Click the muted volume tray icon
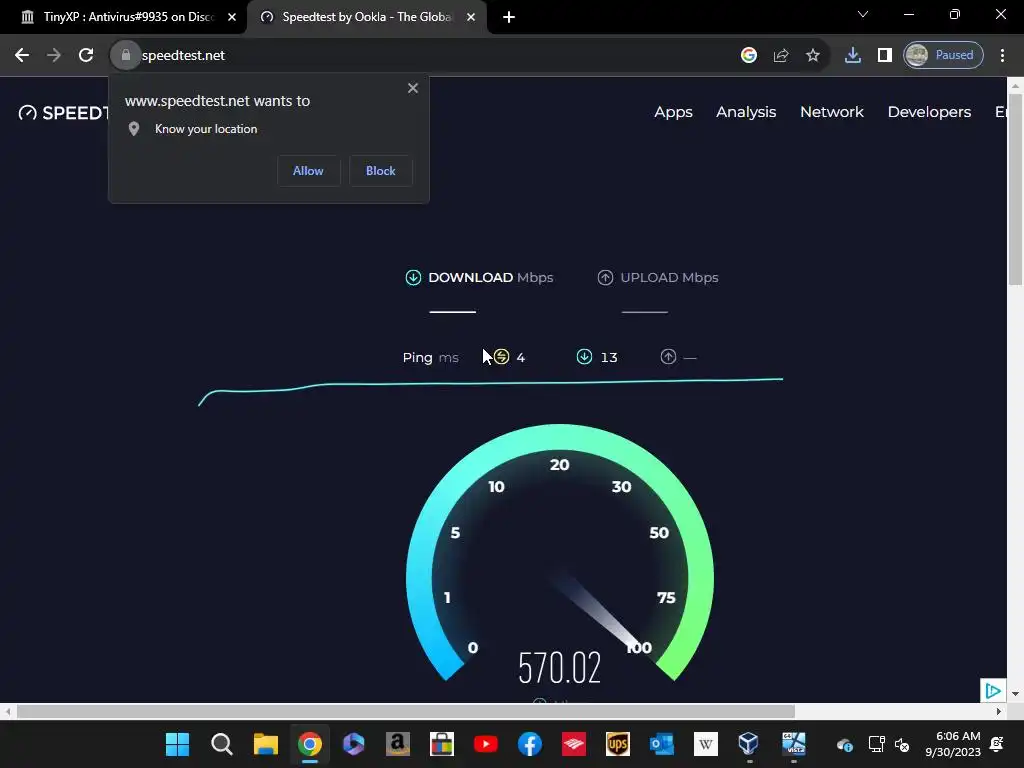 pyautogui.click(x=902, y=744)
